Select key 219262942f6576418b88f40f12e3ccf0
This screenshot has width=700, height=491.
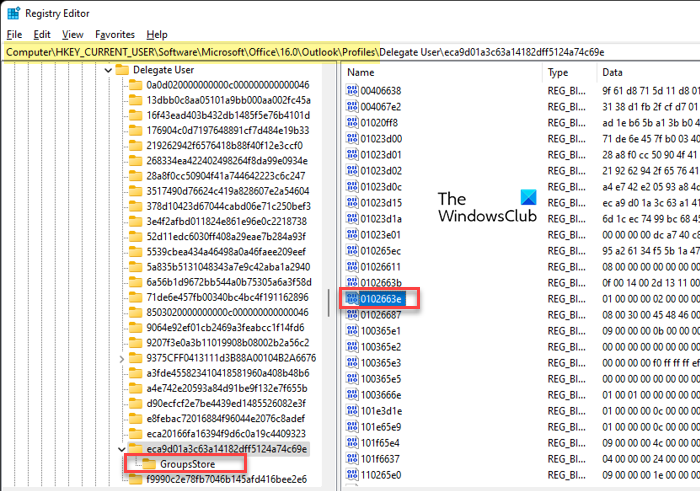coord(225,146)
